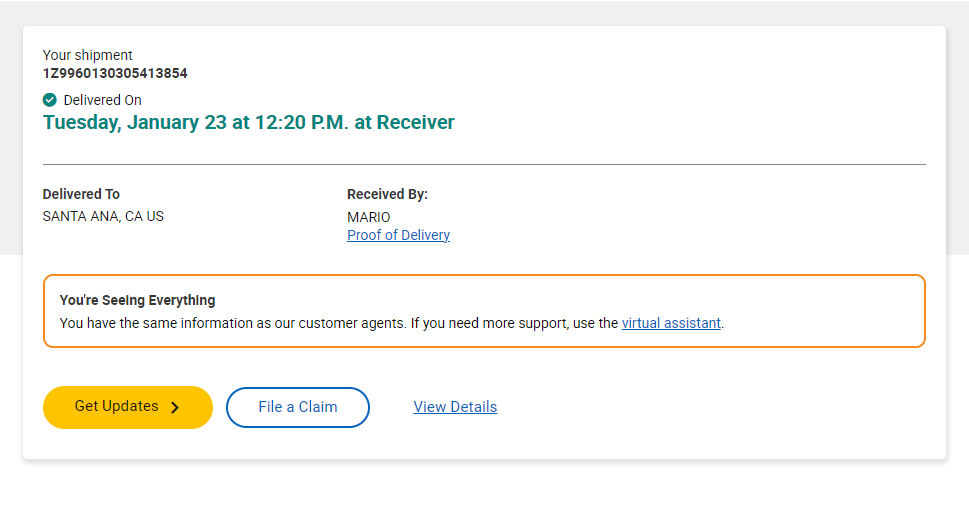Click the Tuesday, January 23 delivery heading
The width and height of the screenshot is (969, 512).
click(x=248, y=122)
